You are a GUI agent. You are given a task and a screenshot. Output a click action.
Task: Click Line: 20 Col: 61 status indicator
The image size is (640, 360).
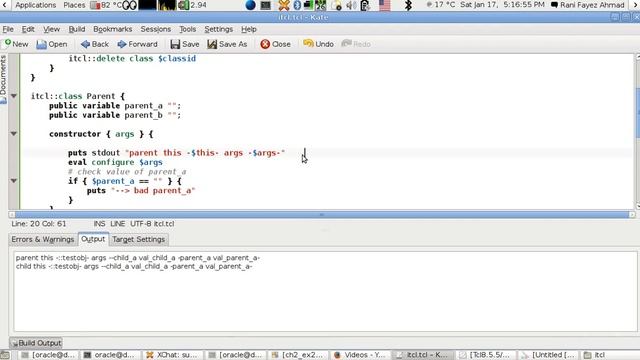[x=39, y=224]
